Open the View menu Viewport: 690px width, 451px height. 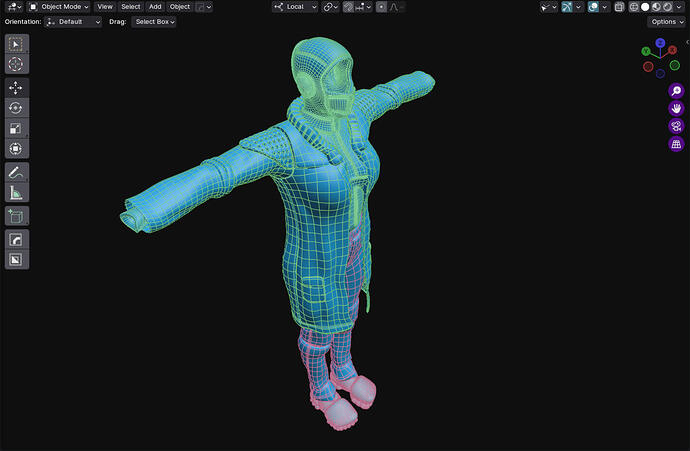[x=105, y=6]
